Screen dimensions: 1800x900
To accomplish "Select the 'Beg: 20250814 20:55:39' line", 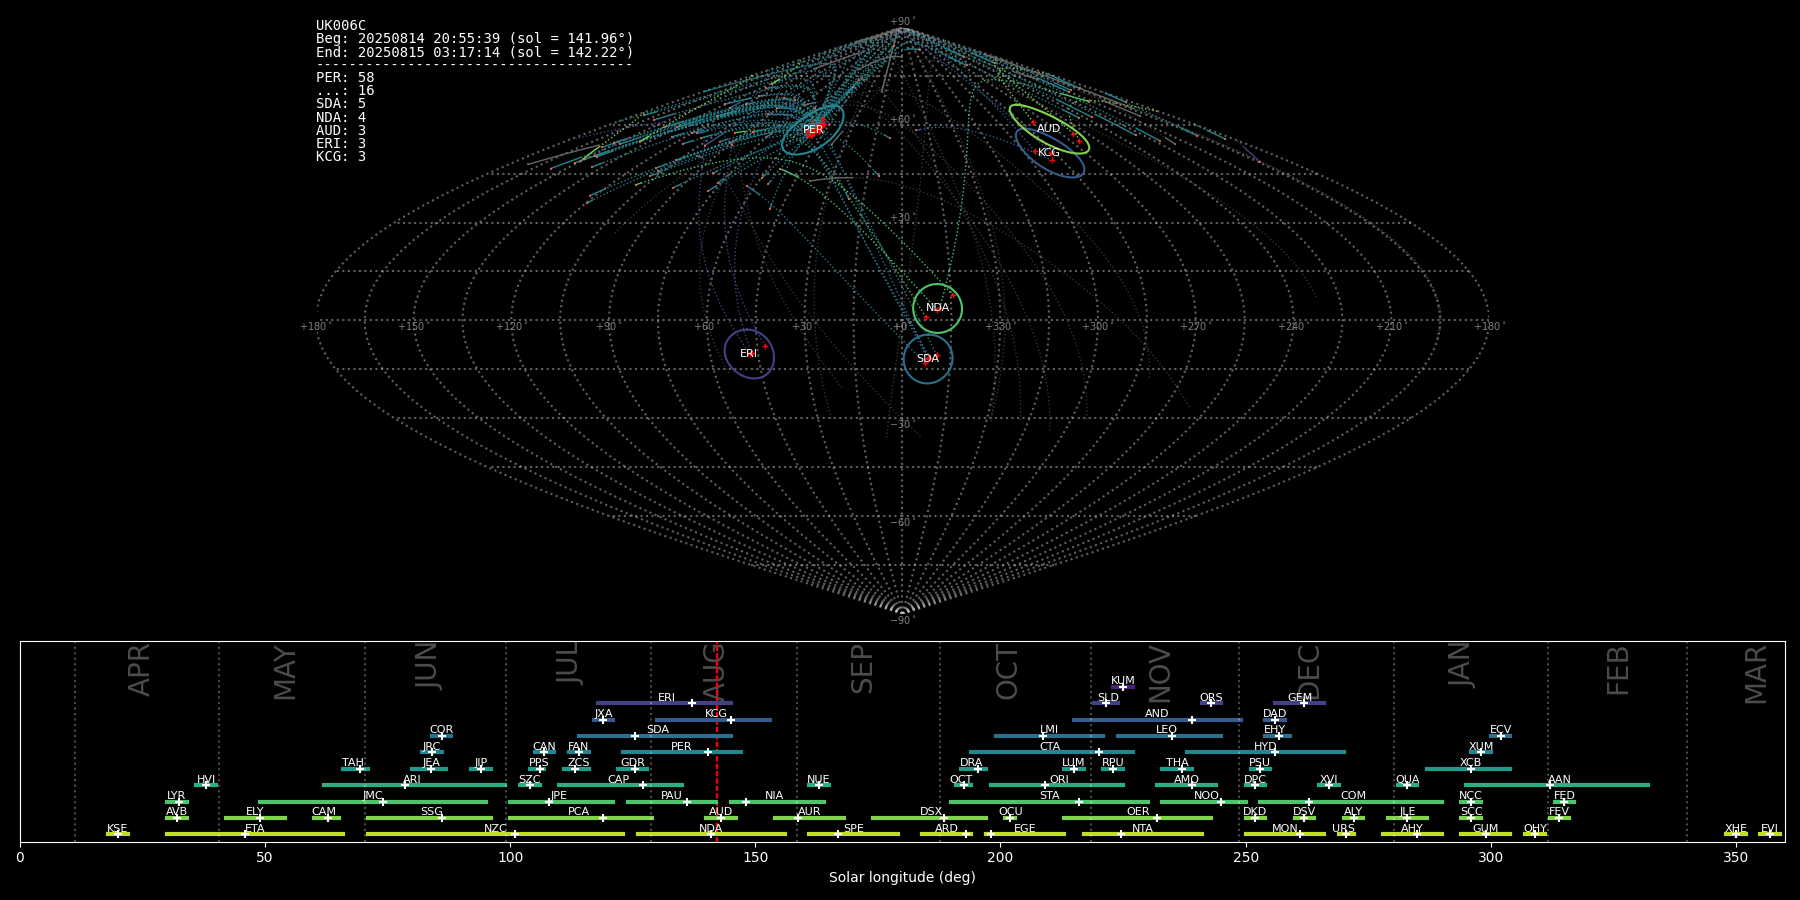I will pyautogui.click(x=475, y=39).
